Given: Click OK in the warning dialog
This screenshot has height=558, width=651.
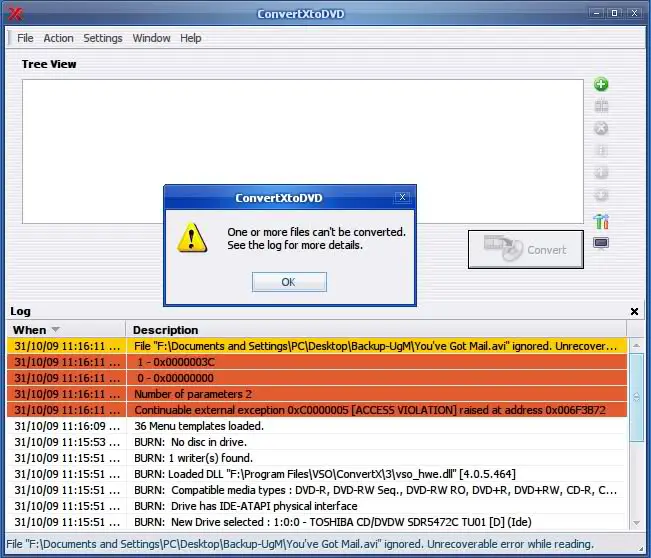Looking at the screenshot, I should (x=289, y=282).
